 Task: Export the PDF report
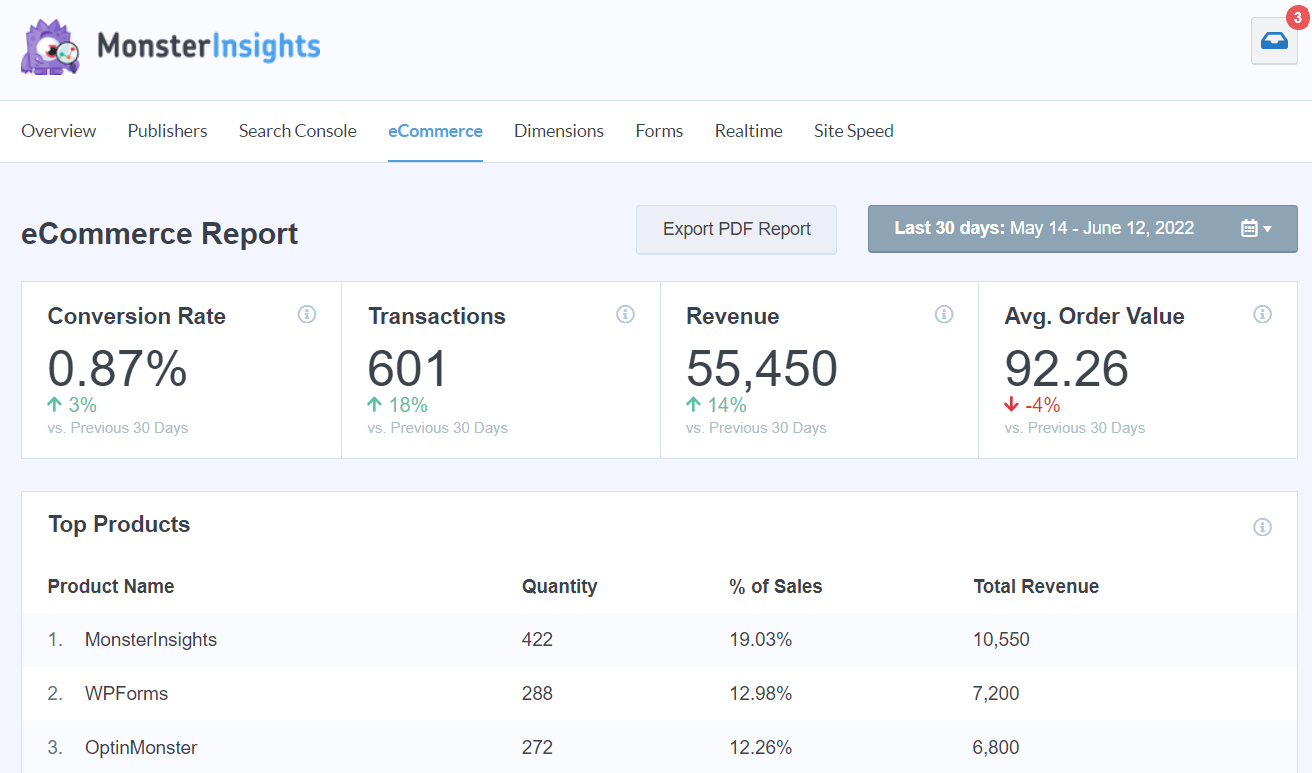736,229
